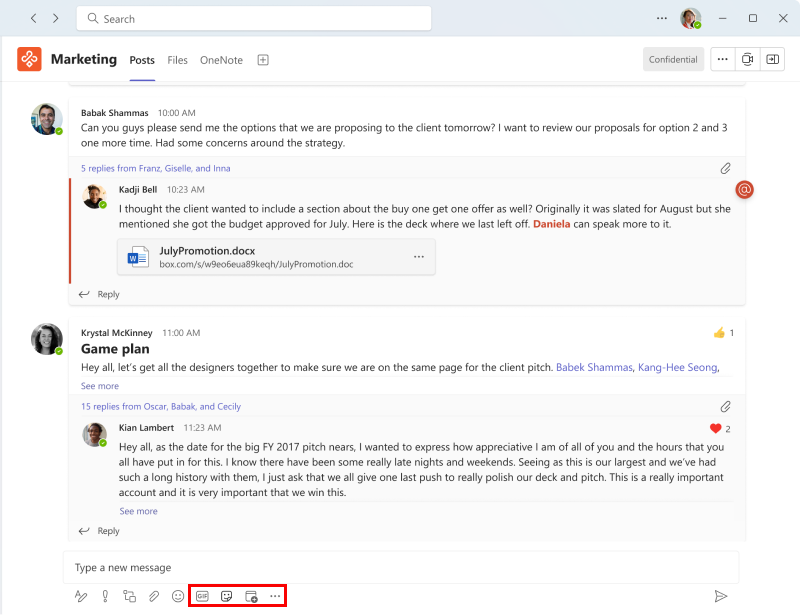This screenshot has width=800, height=615.
Task: Click Babak Shammas's name
Action: coord(114,113)
